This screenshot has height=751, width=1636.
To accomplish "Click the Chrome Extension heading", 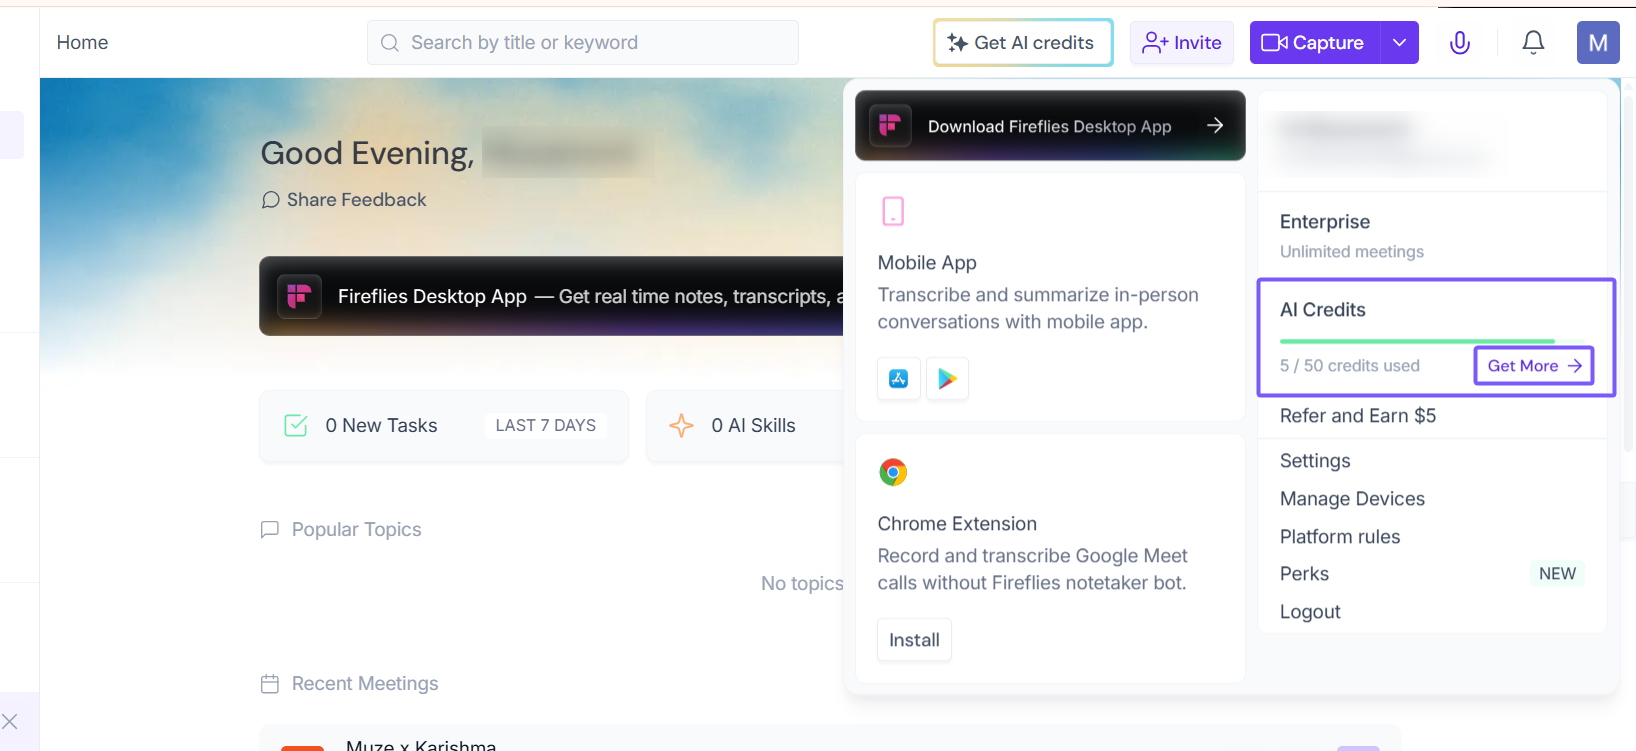I will 957,524.
